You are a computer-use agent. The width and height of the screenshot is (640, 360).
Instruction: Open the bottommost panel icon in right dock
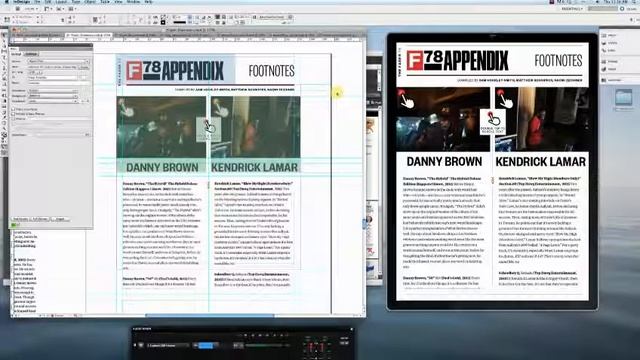click(x=611, y=80)
